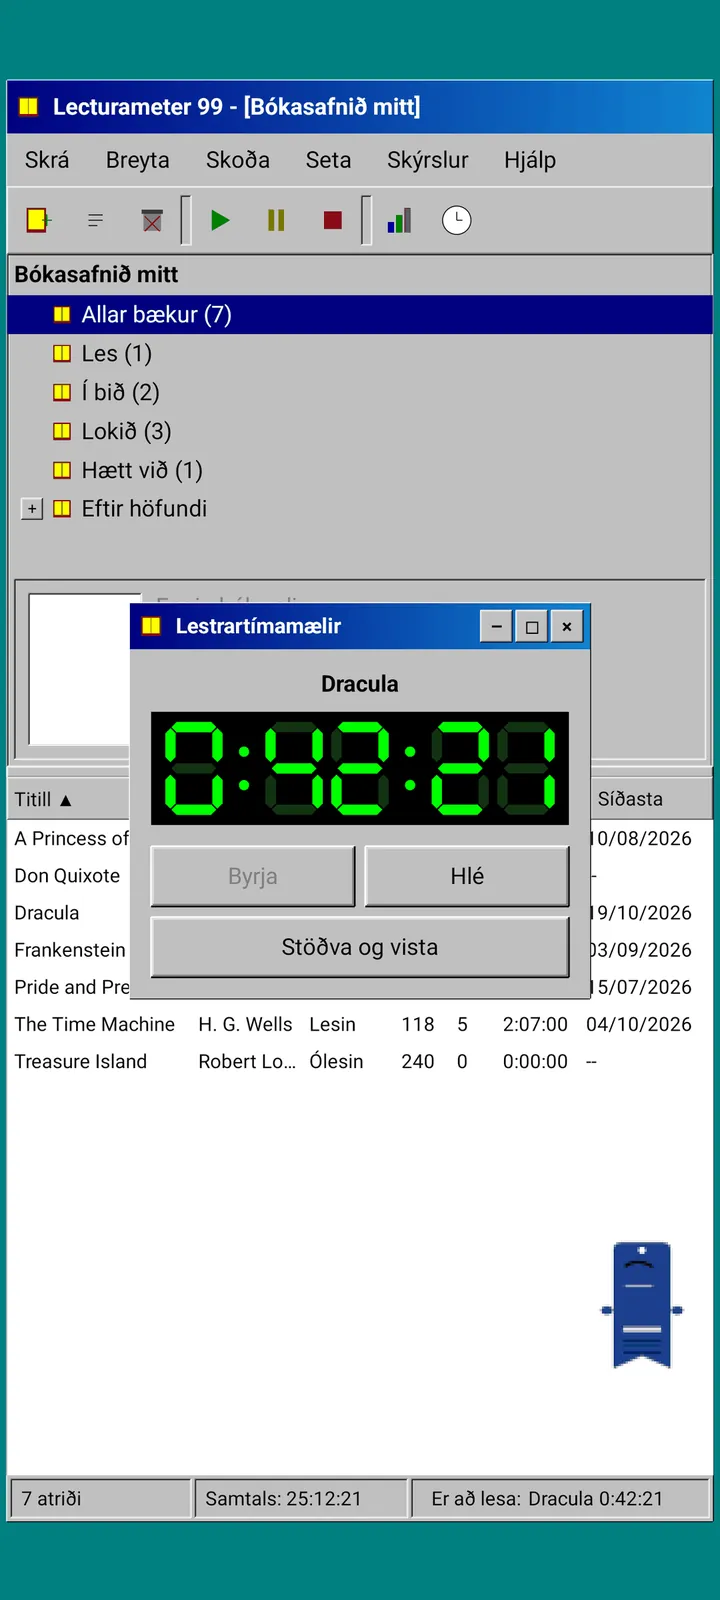Sort by the Síðasta column header
The width and height of the screenshot is (720, 1600).
651,799
